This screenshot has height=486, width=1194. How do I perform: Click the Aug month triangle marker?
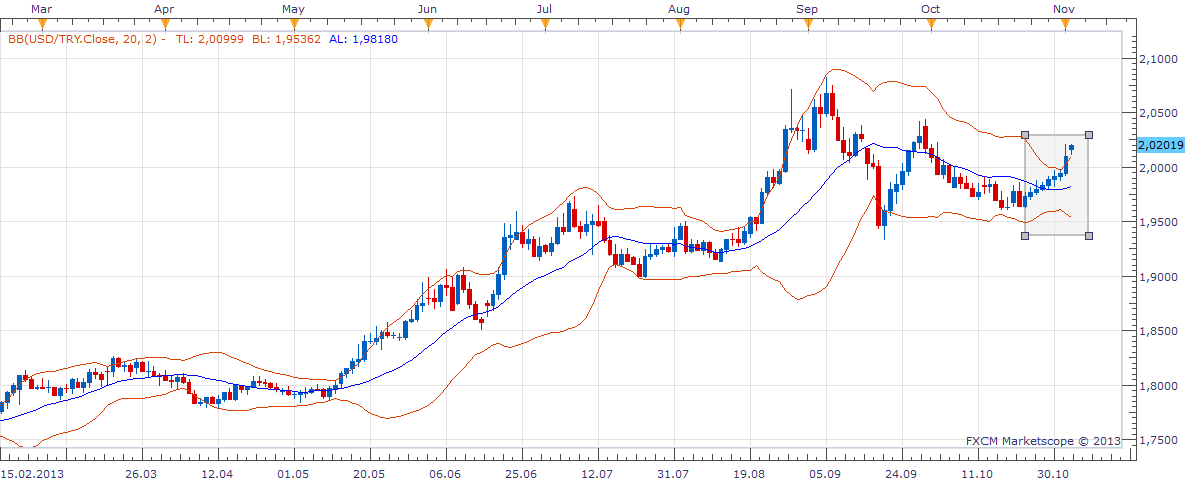click(679, 24)
